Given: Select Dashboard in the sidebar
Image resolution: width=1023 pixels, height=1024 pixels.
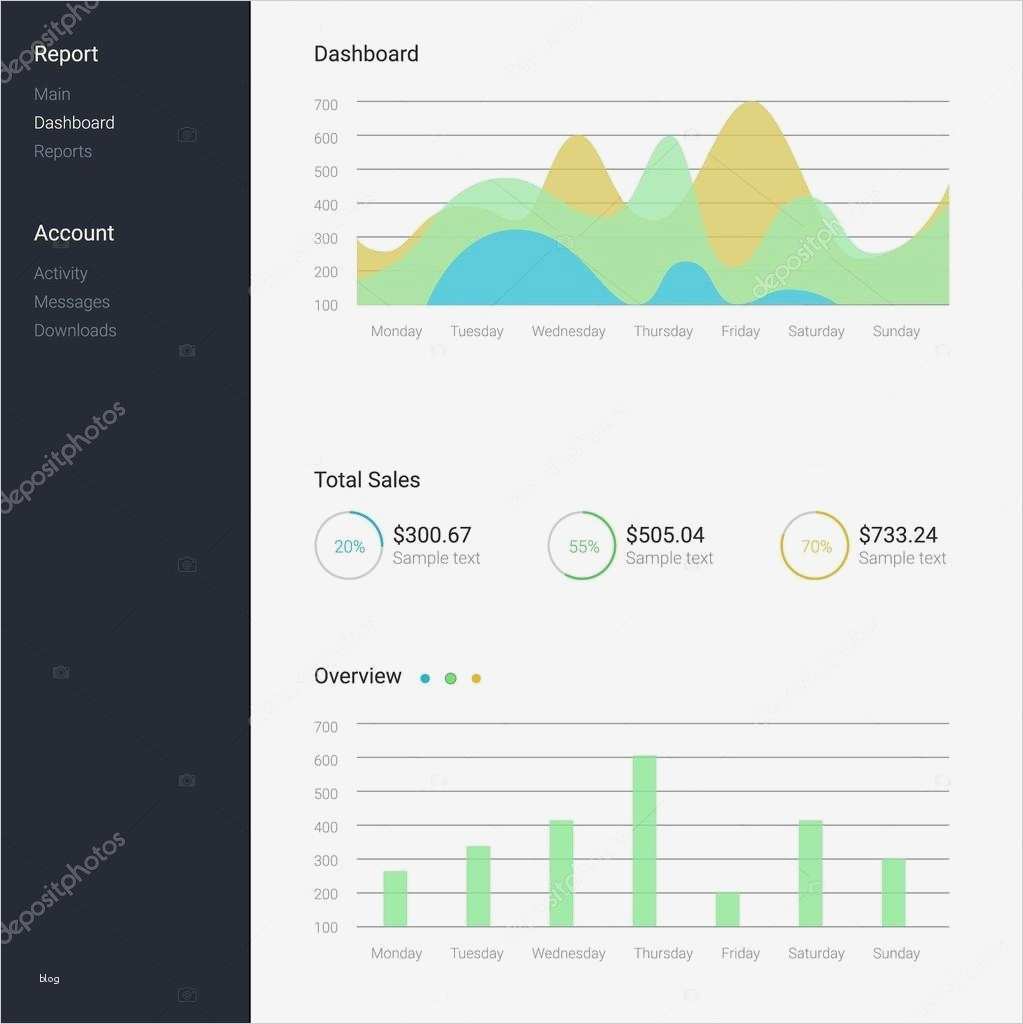Looking at the screenshot, I should (x=74, y=123).
